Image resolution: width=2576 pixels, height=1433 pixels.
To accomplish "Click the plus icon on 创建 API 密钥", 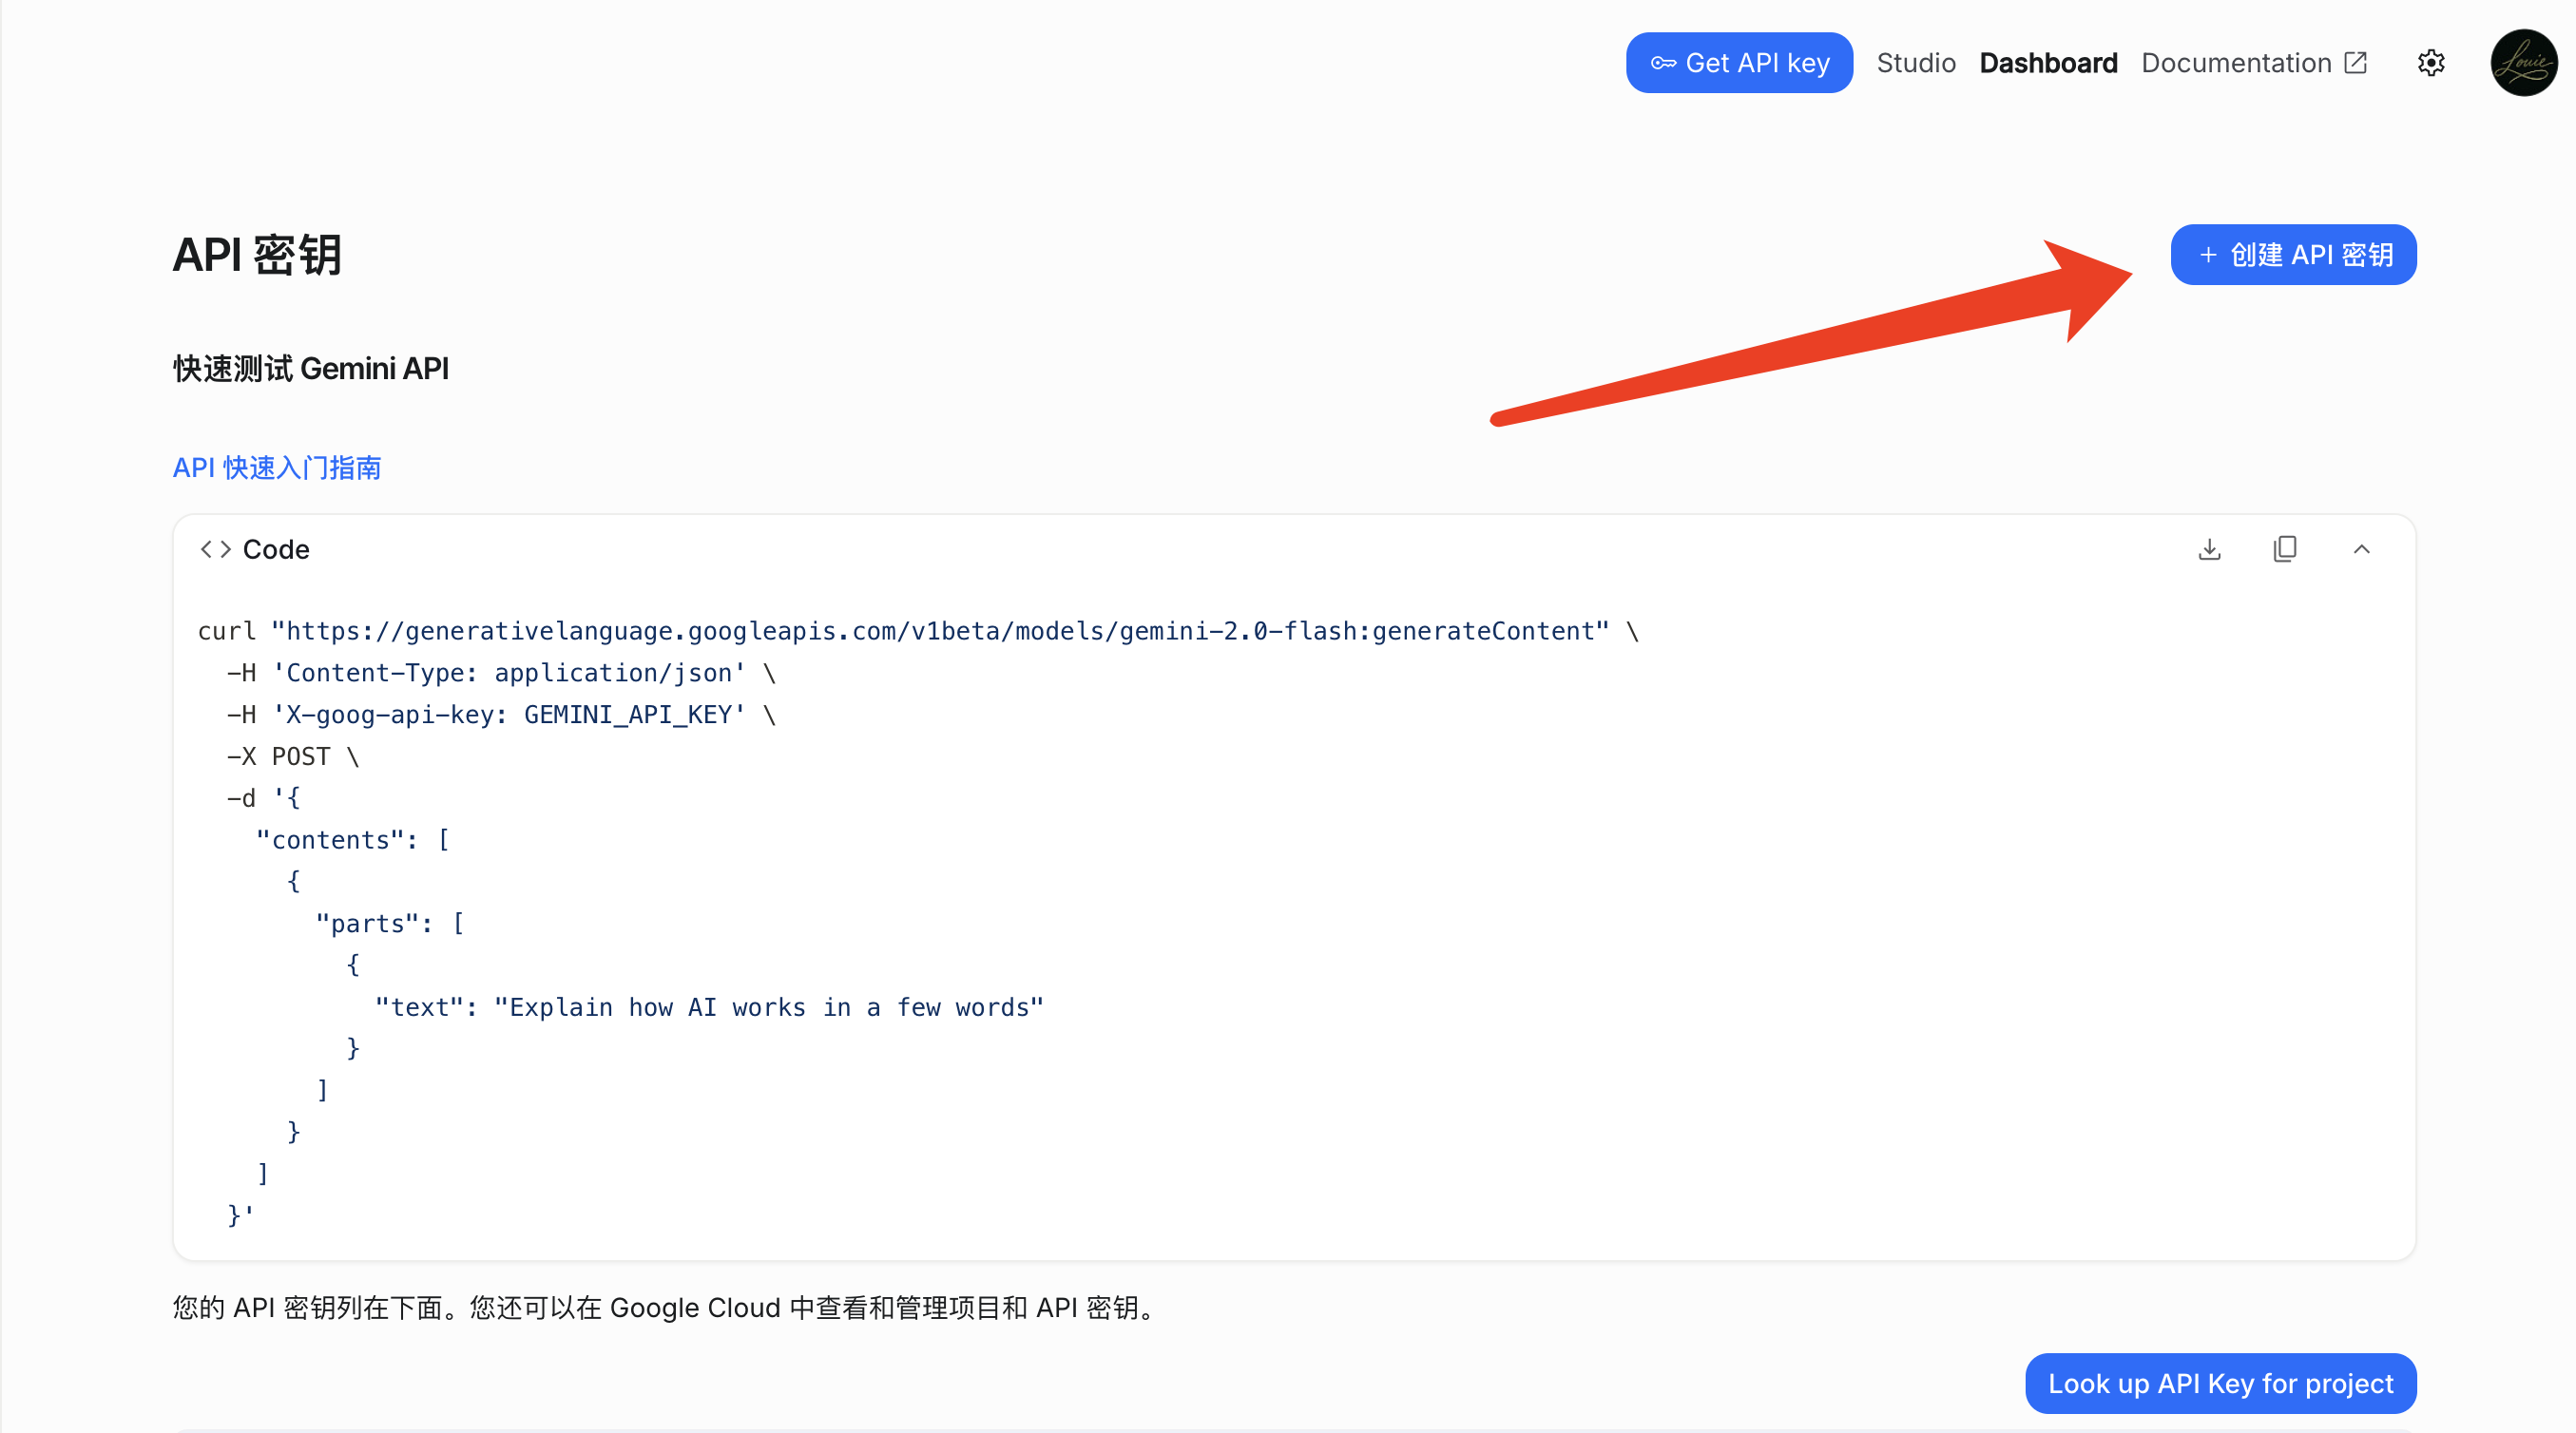I will [x=2208, y=255].
